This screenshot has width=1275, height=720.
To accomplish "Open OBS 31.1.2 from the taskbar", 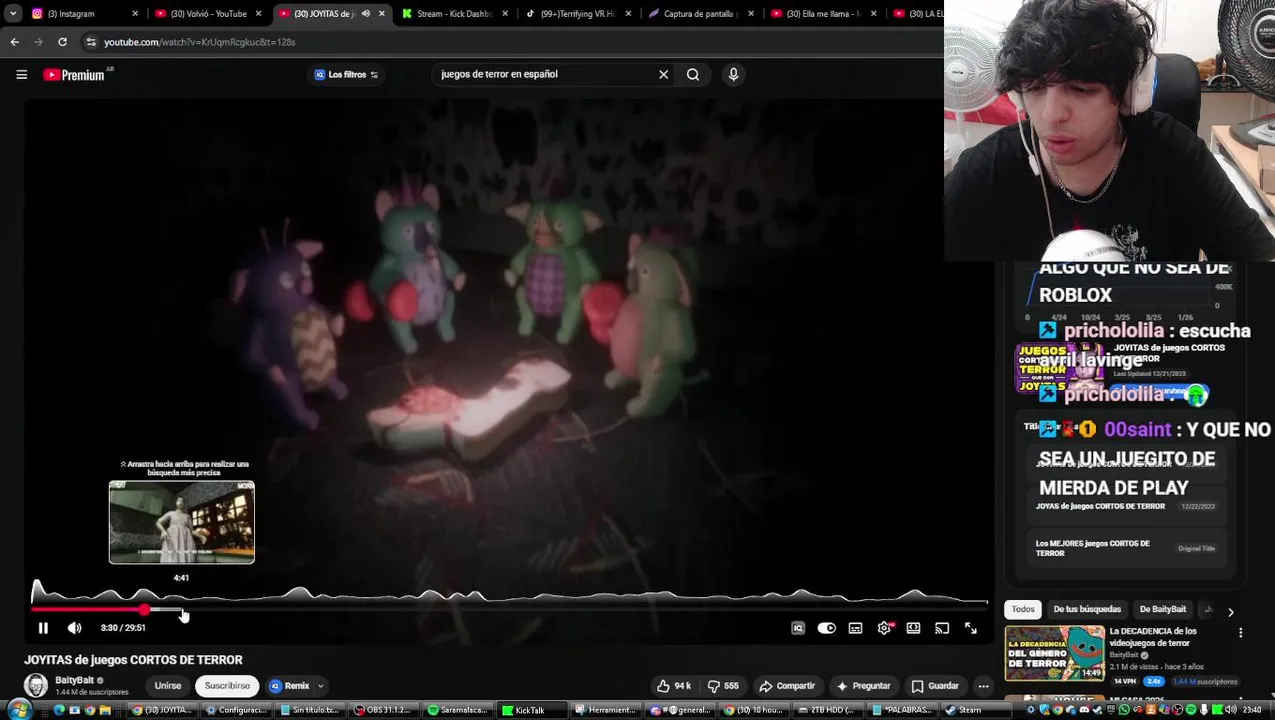I will [x=382, y=710].
